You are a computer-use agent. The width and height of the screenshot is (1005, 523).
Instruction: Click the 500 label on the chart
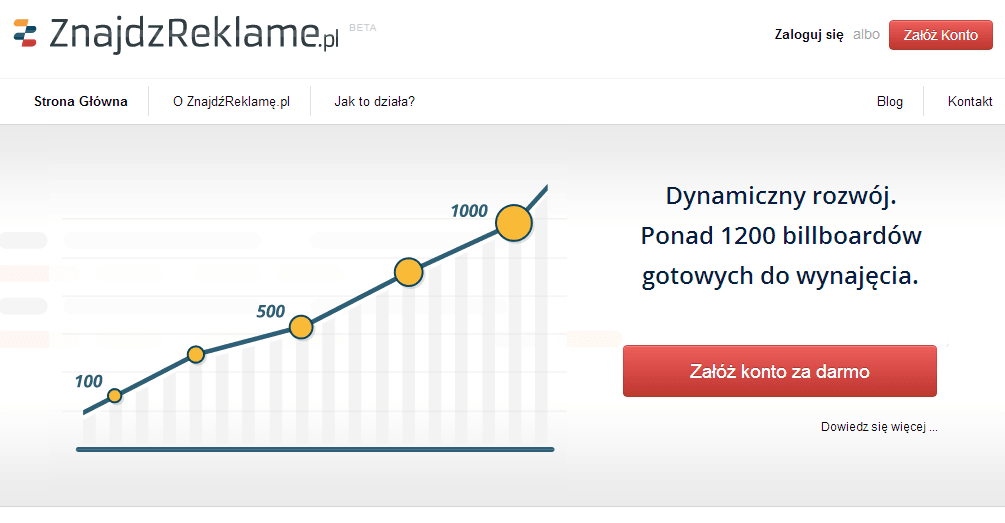pos(270,311)
